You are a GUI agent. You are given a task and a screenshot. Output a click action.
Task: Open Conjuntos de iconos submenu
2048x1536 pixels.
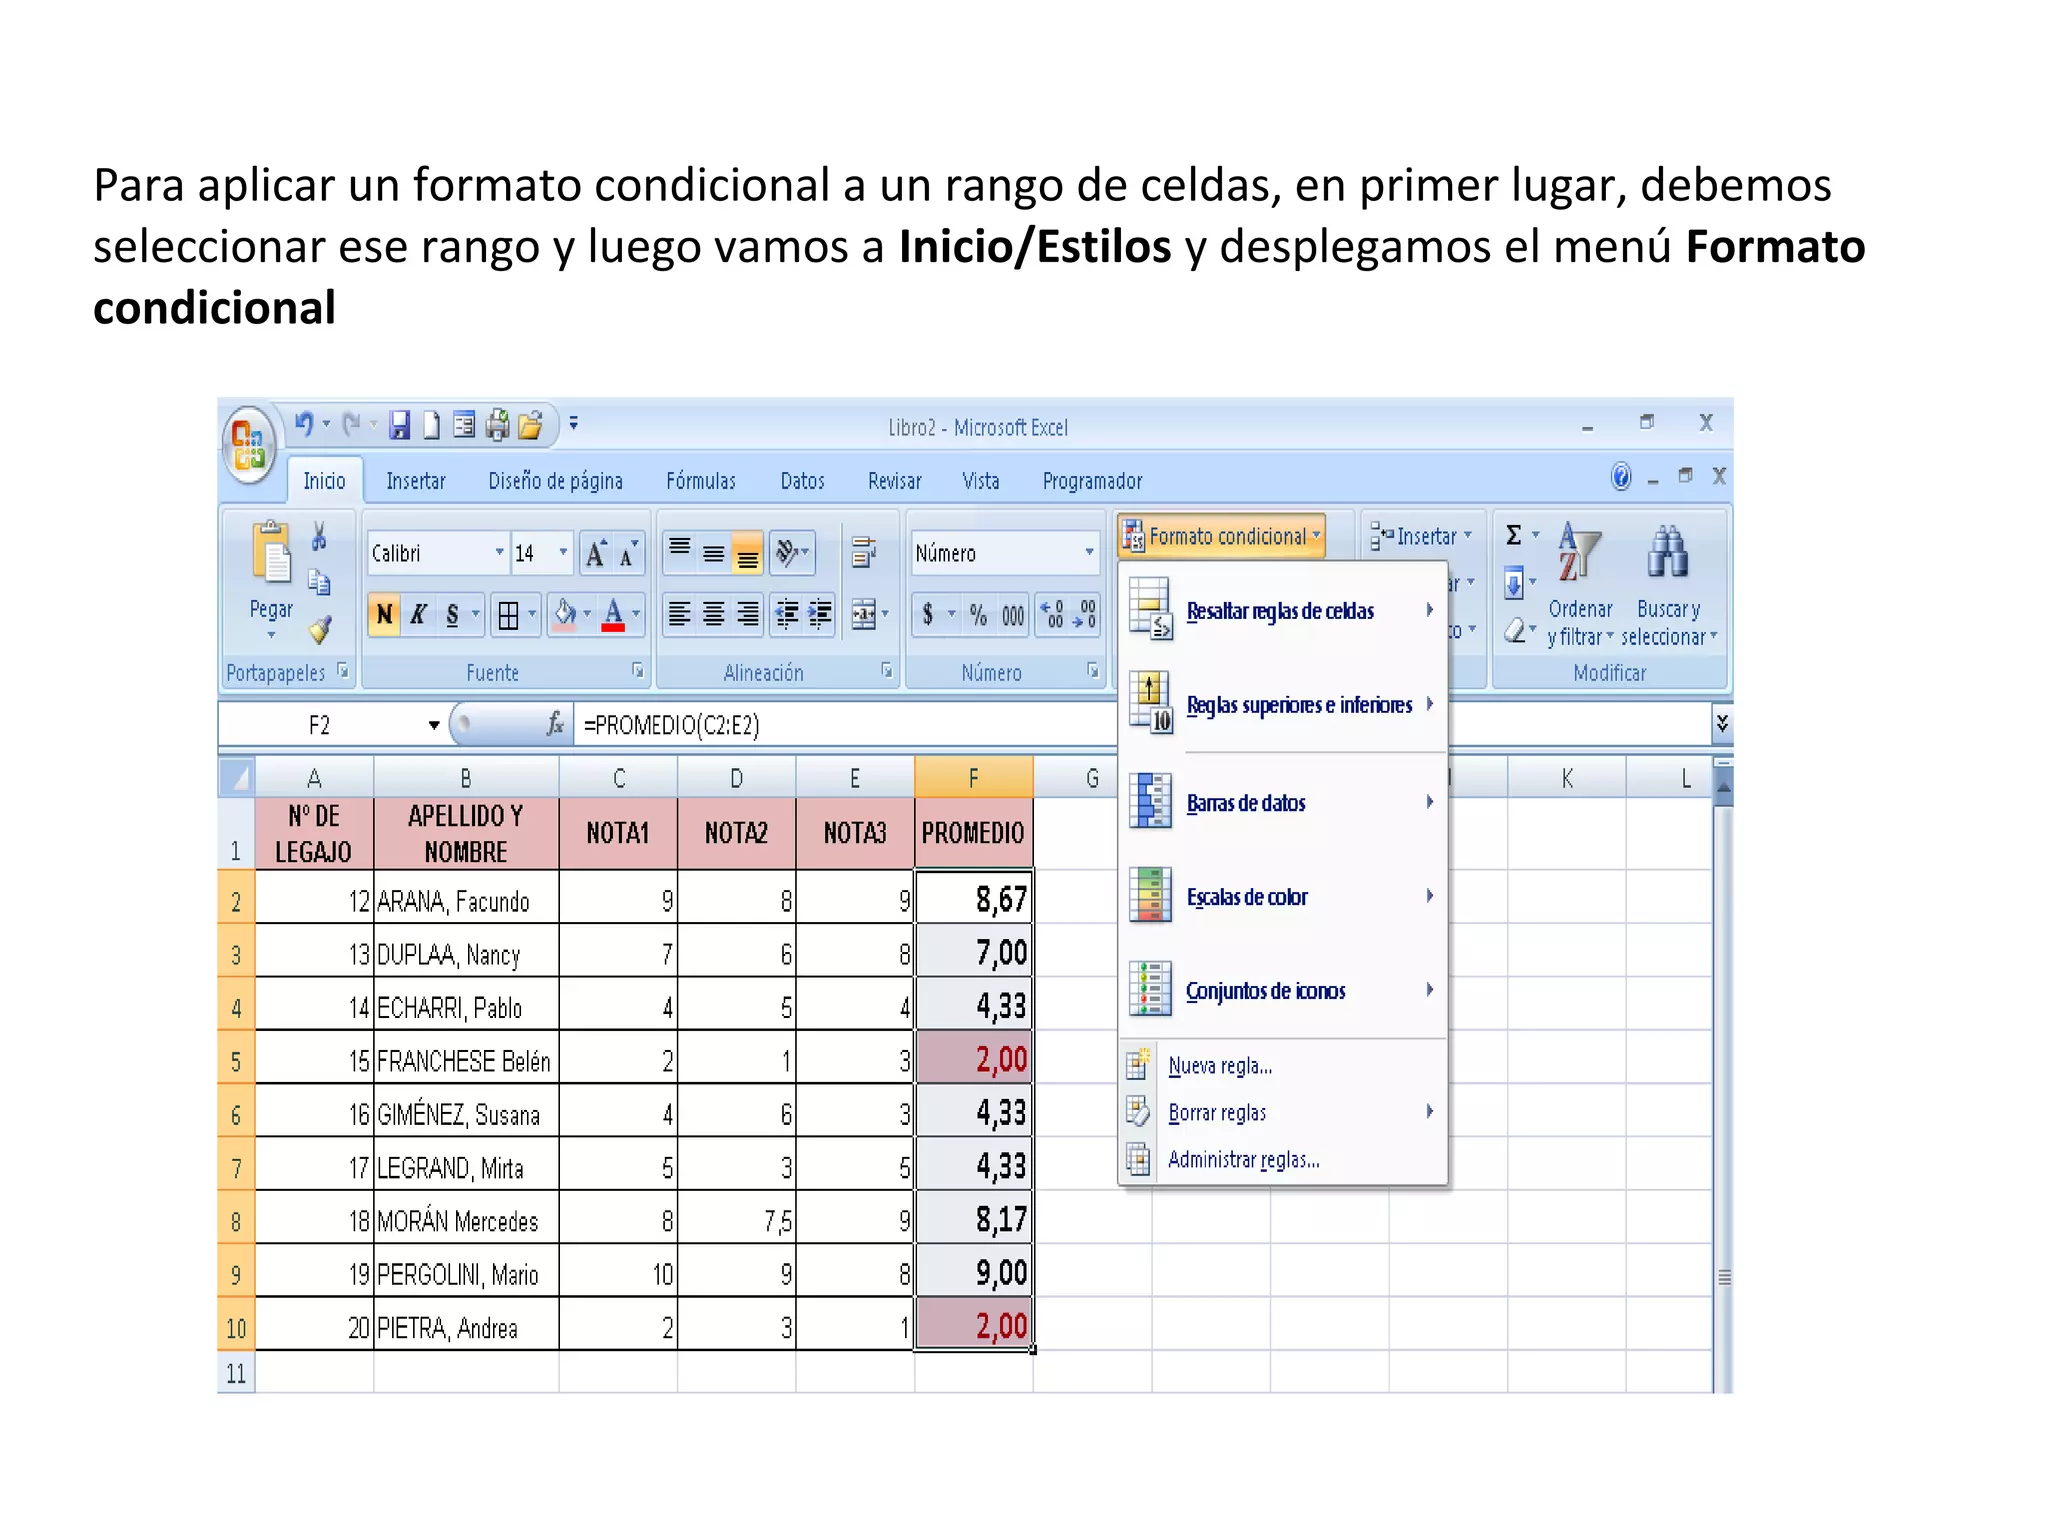click(1283, 990)
